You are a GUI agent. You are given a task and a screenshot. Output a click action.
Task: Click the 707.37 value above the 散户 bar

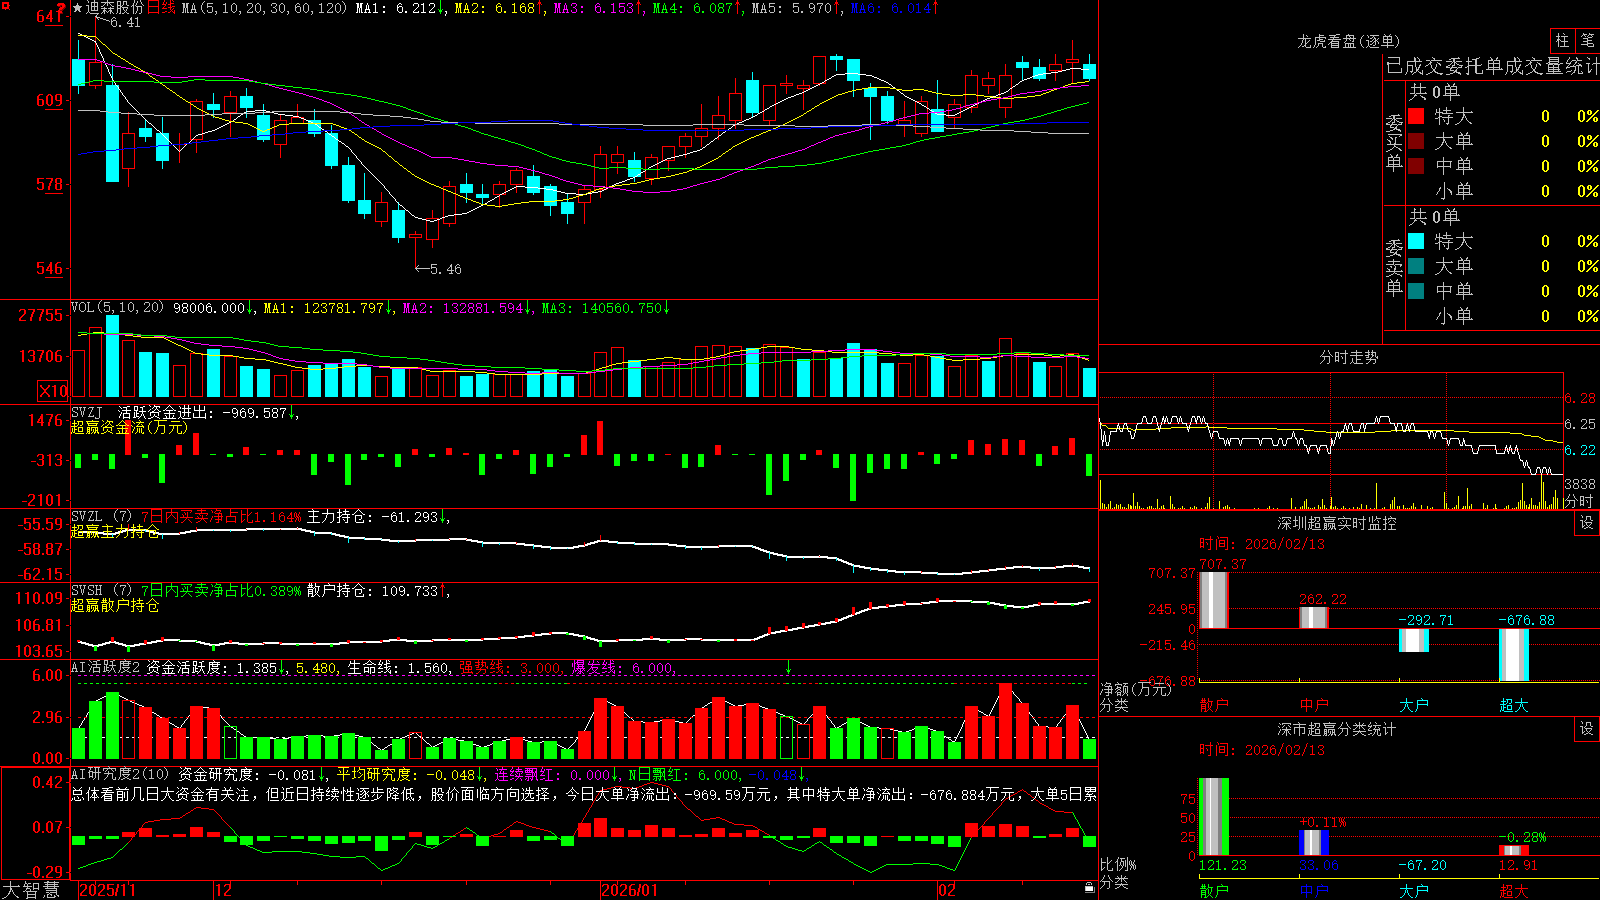pos(1223,564)
